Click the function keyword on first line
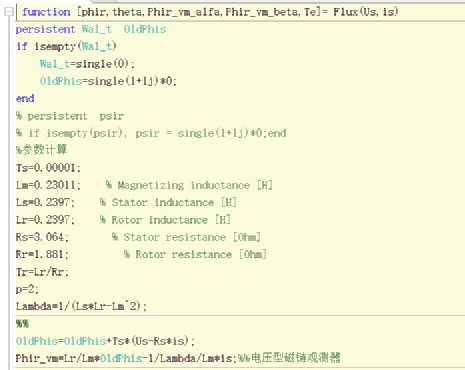The image size is (465, 370). click(46, 12)
